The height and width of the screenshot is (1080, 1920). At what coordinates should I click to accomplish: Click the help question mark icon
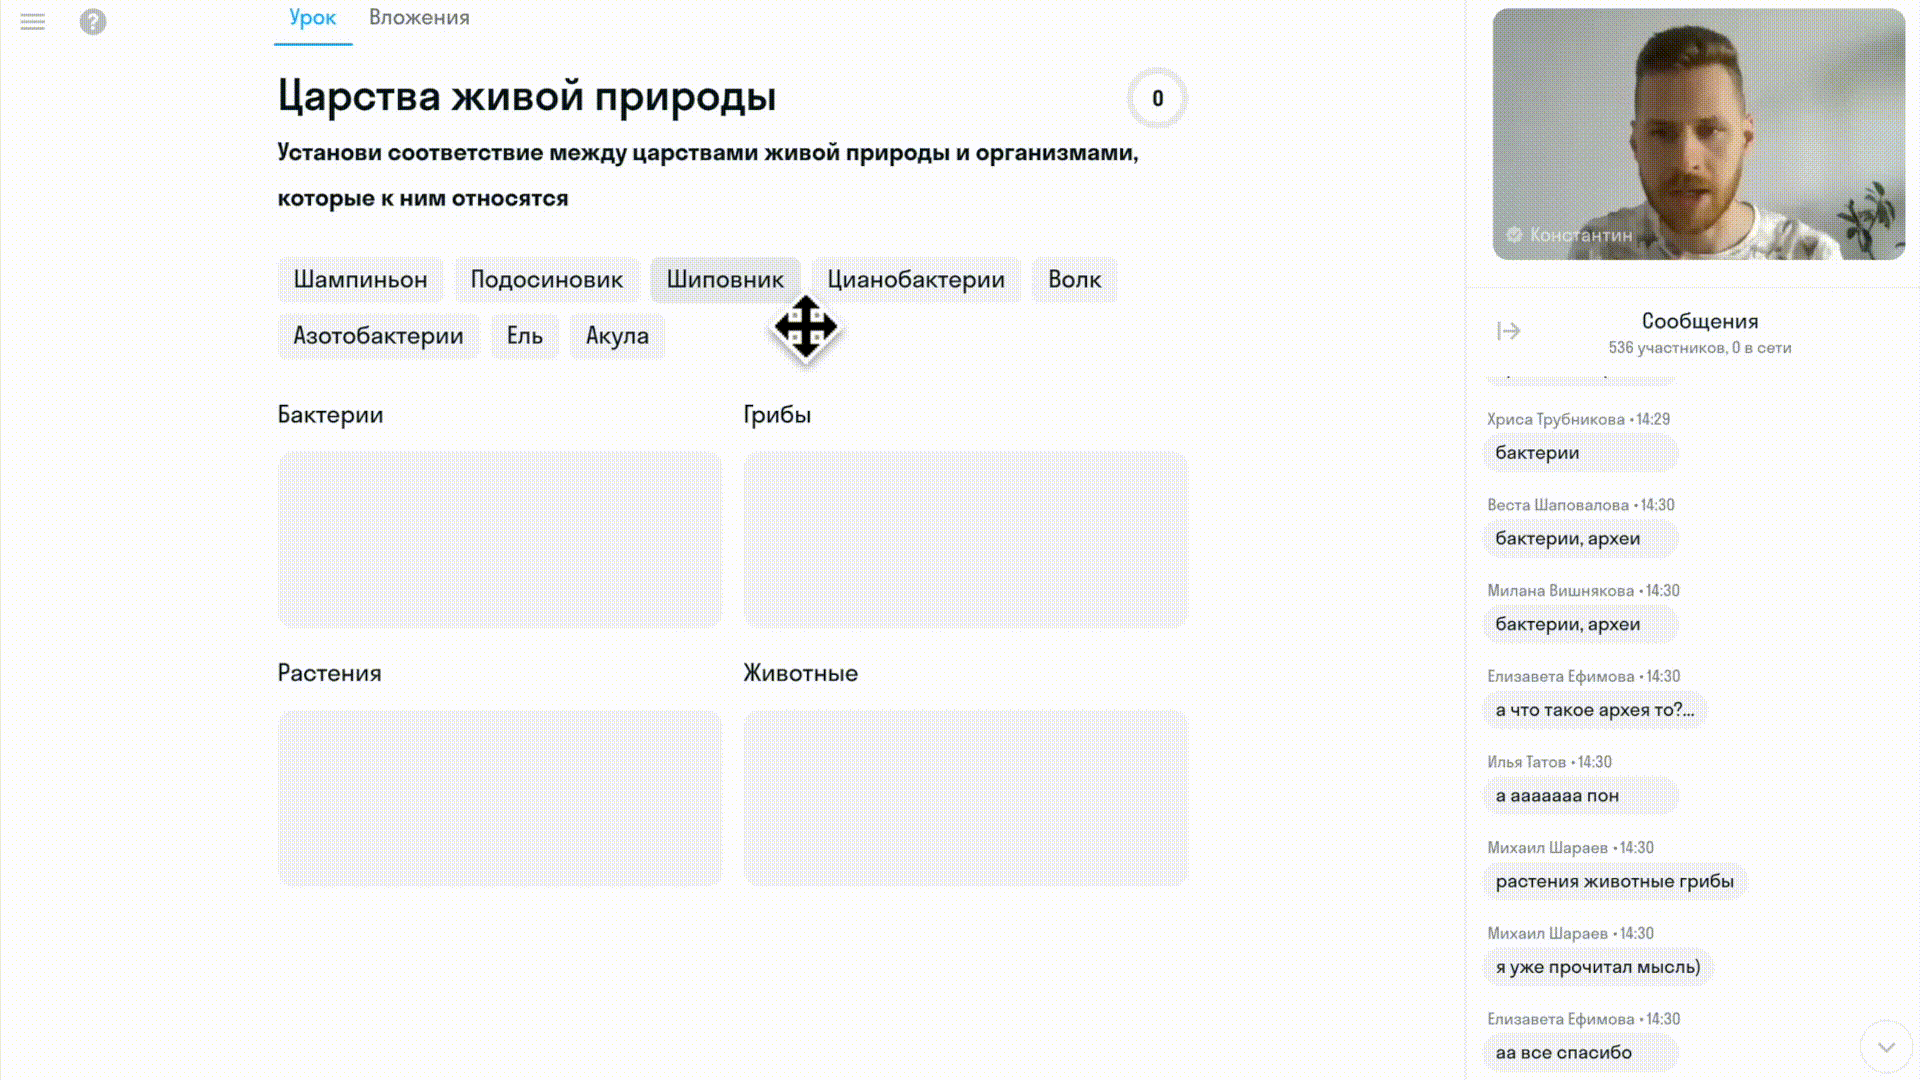[x=93, y=22]
